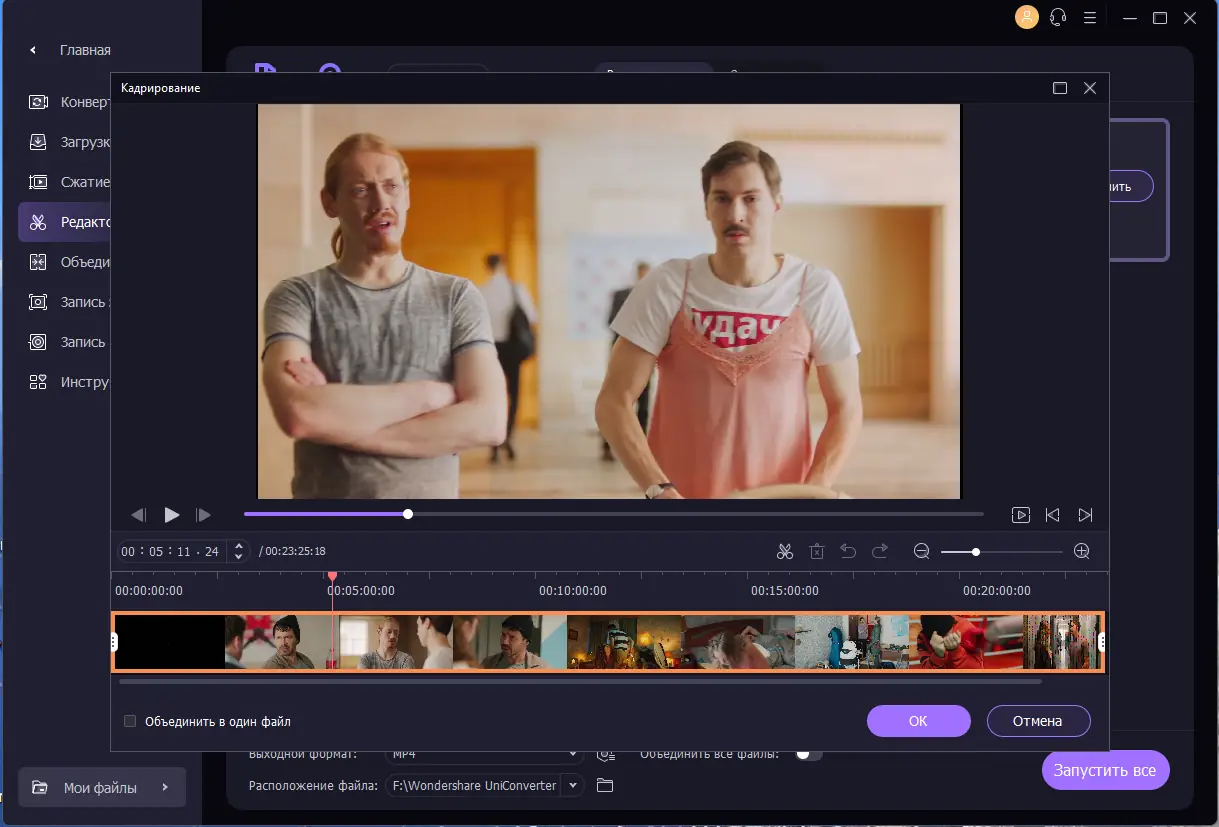The image size is (1219, 827).
Task: Open the output folder icon
Action: pos(604,786)
